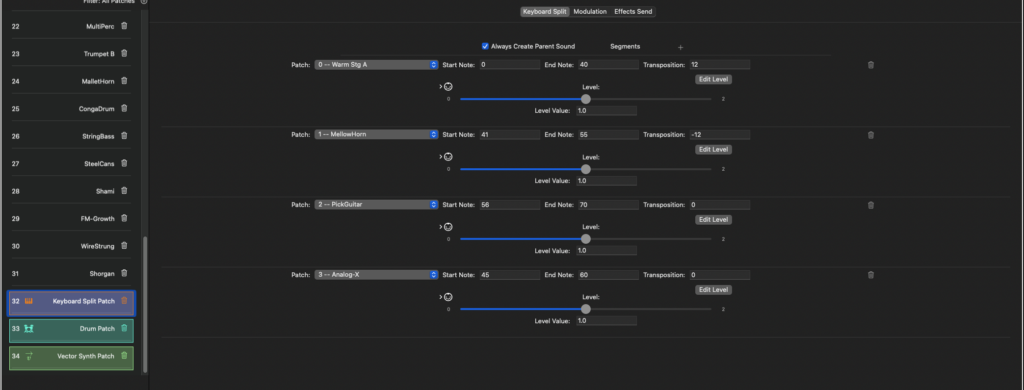
Task: Click the trash icon beside StringBass
Action: click(124, 136)
